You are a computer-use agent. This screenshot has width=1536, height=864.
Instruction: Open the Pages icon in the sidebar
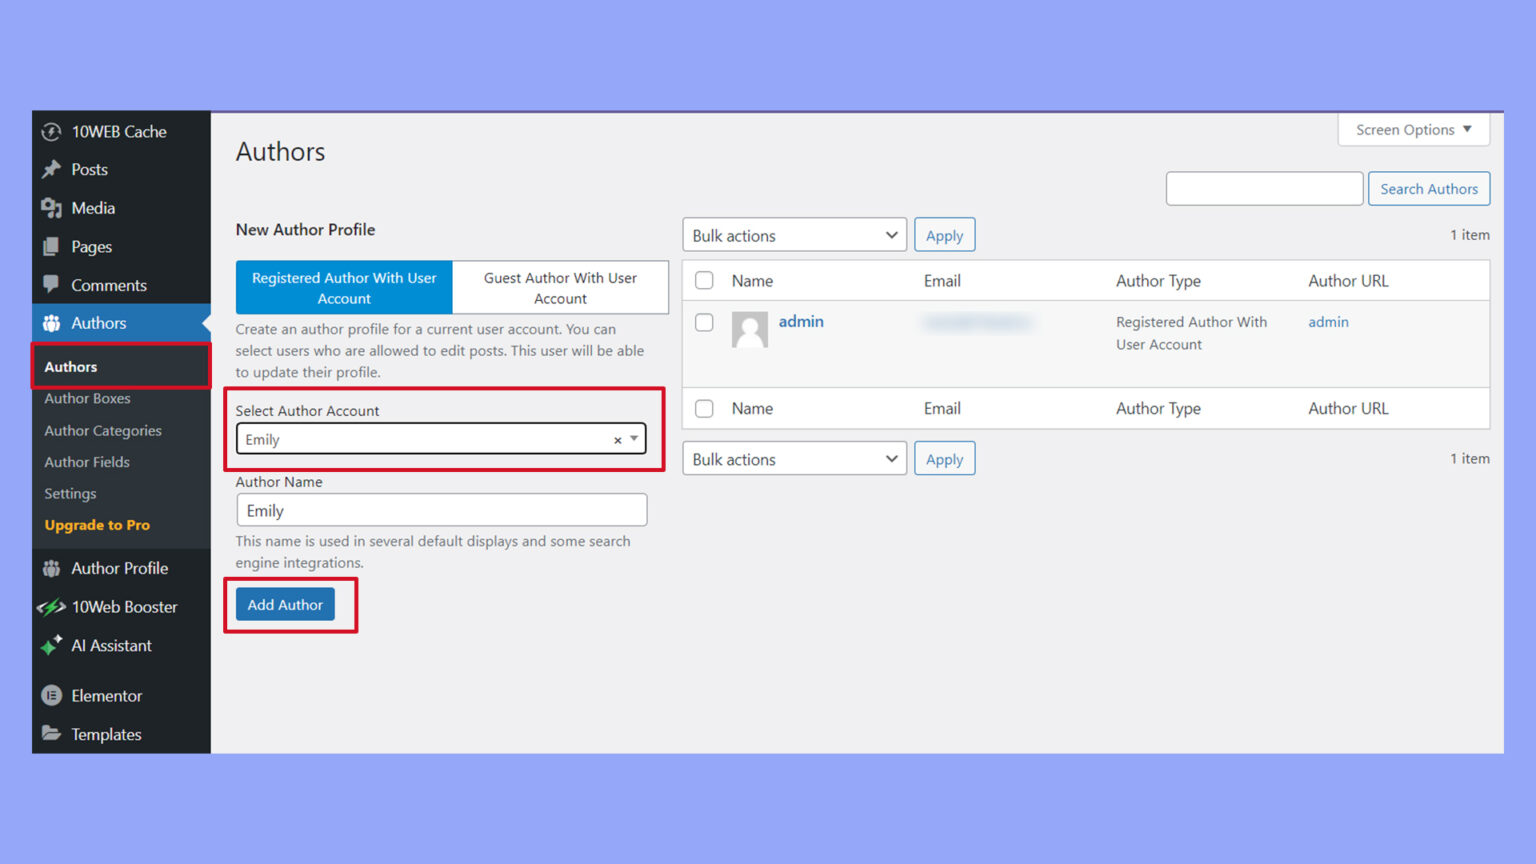(54, 246)
